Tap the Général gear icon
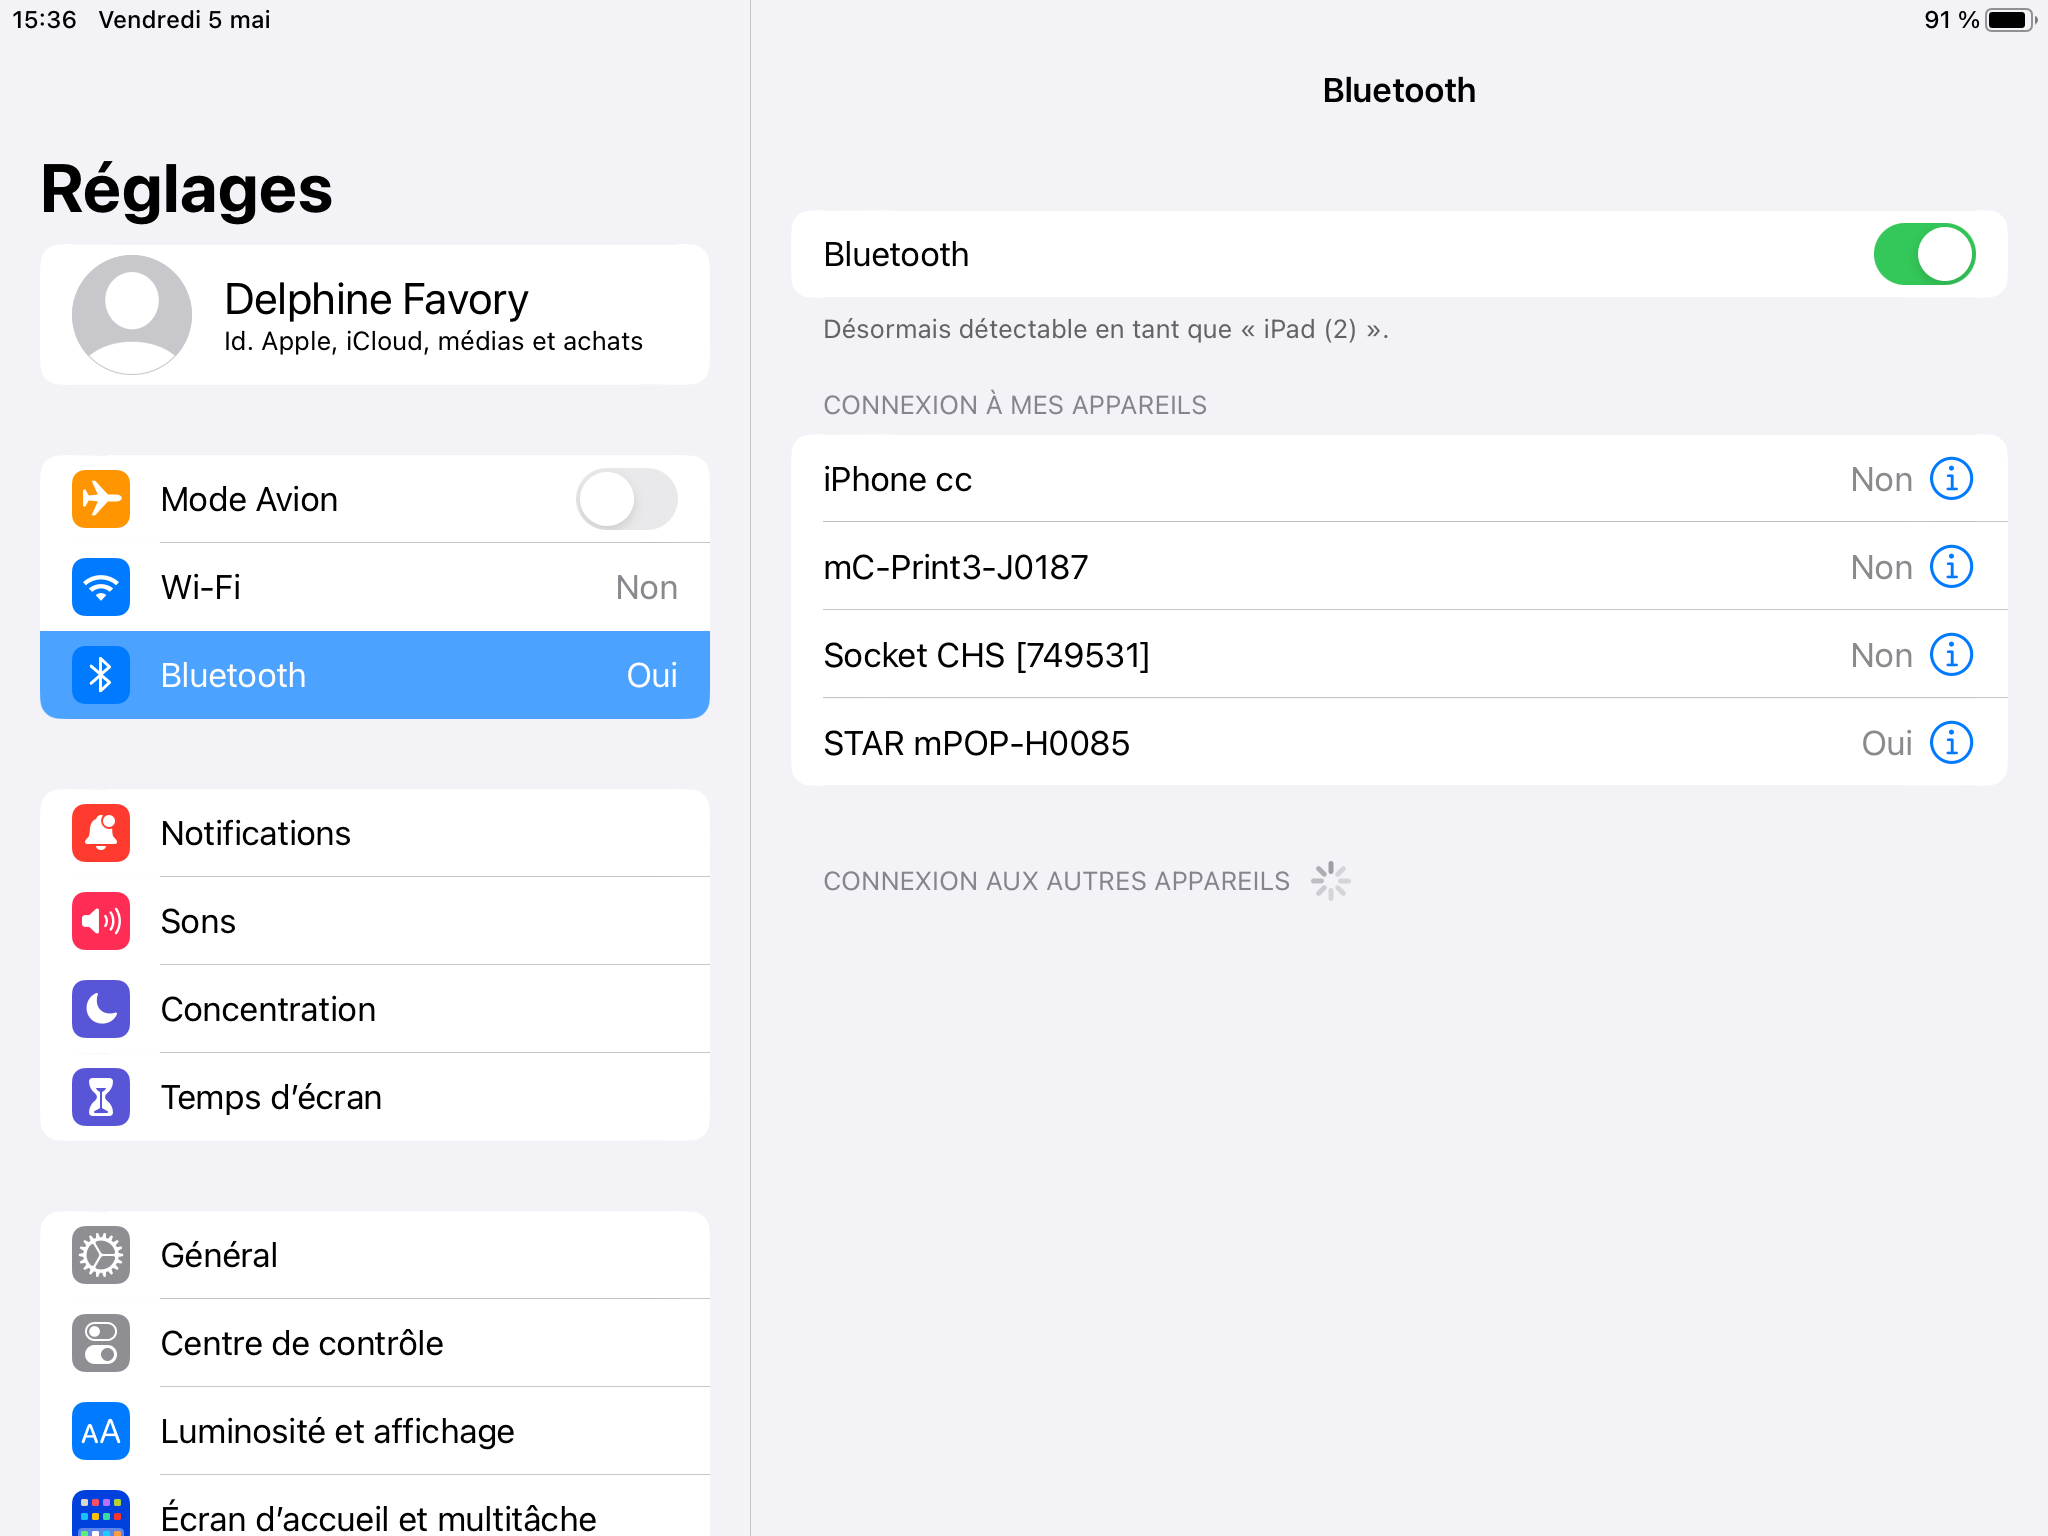Image resolution: width=2048 pixels, height=1536 pixels. pyautogui.click(x=101, y=1254)
